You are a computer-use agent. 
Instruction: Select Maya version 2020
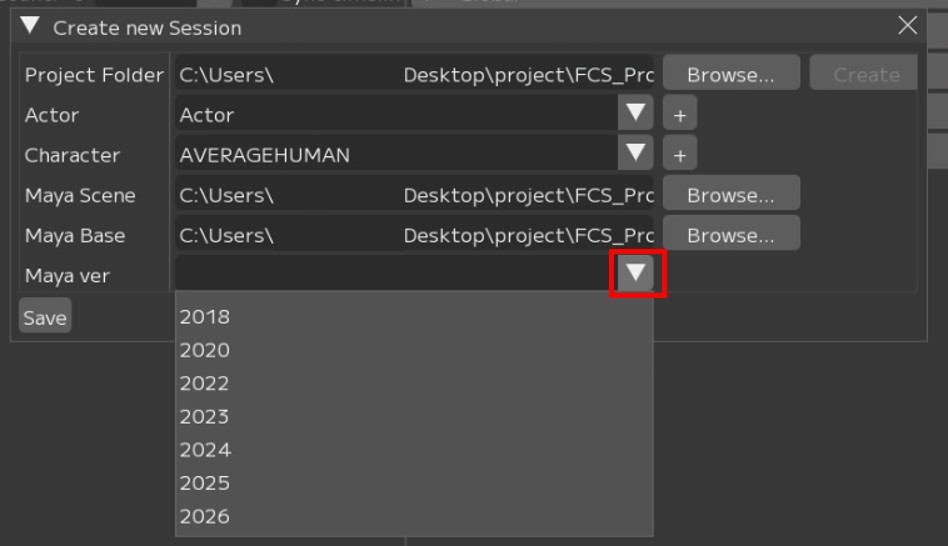point(205,350)
